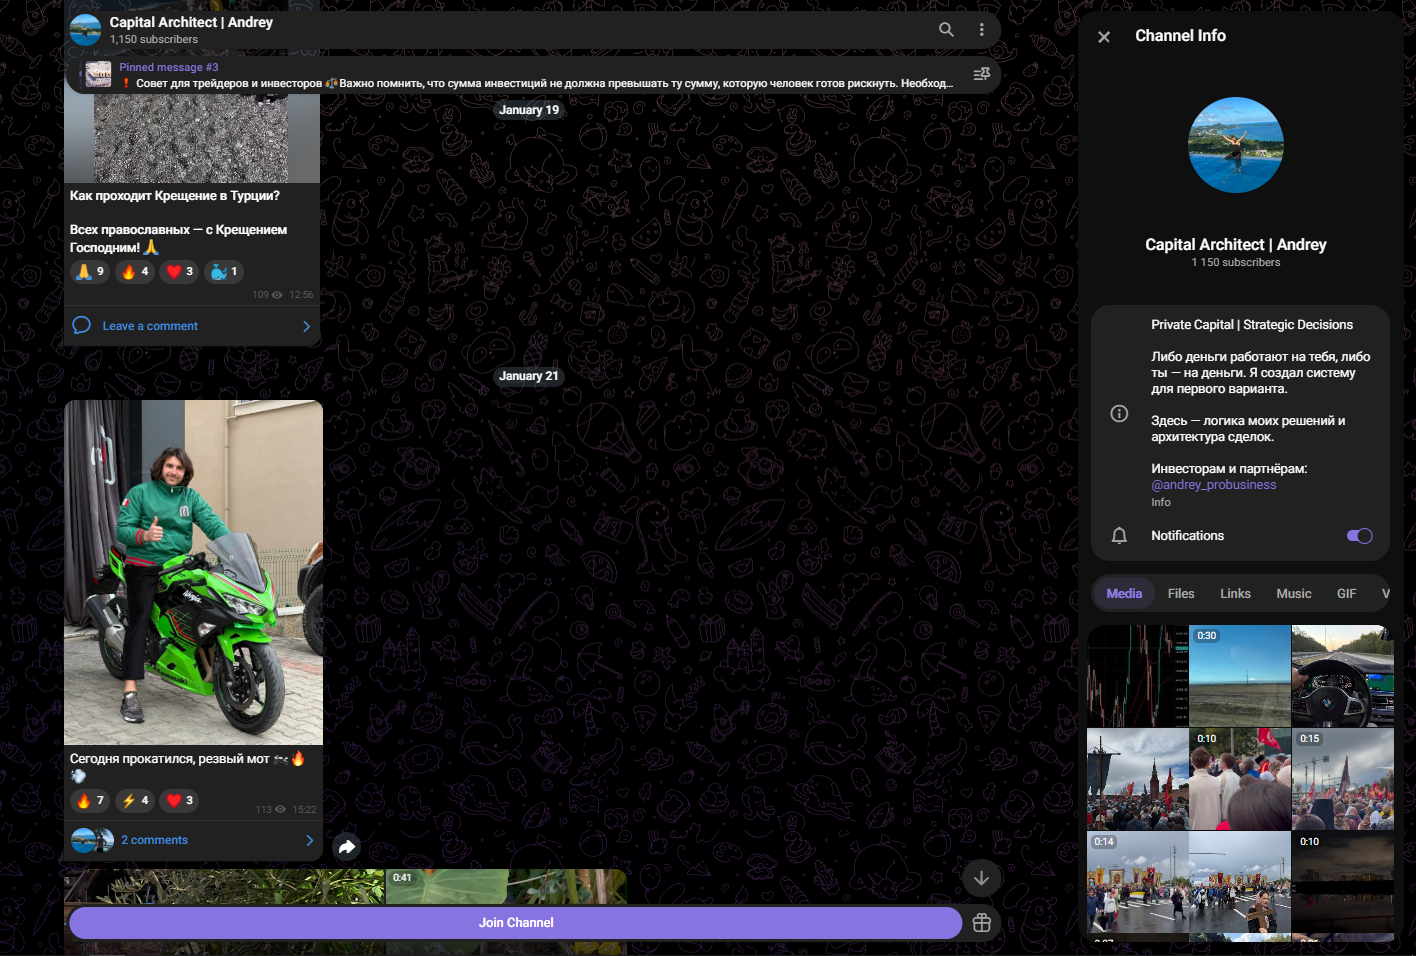Click the share arrow beside motorcycle post
Image resolution: width=1416 pixels, height=956 pixels.
click(x=346, y=847)
